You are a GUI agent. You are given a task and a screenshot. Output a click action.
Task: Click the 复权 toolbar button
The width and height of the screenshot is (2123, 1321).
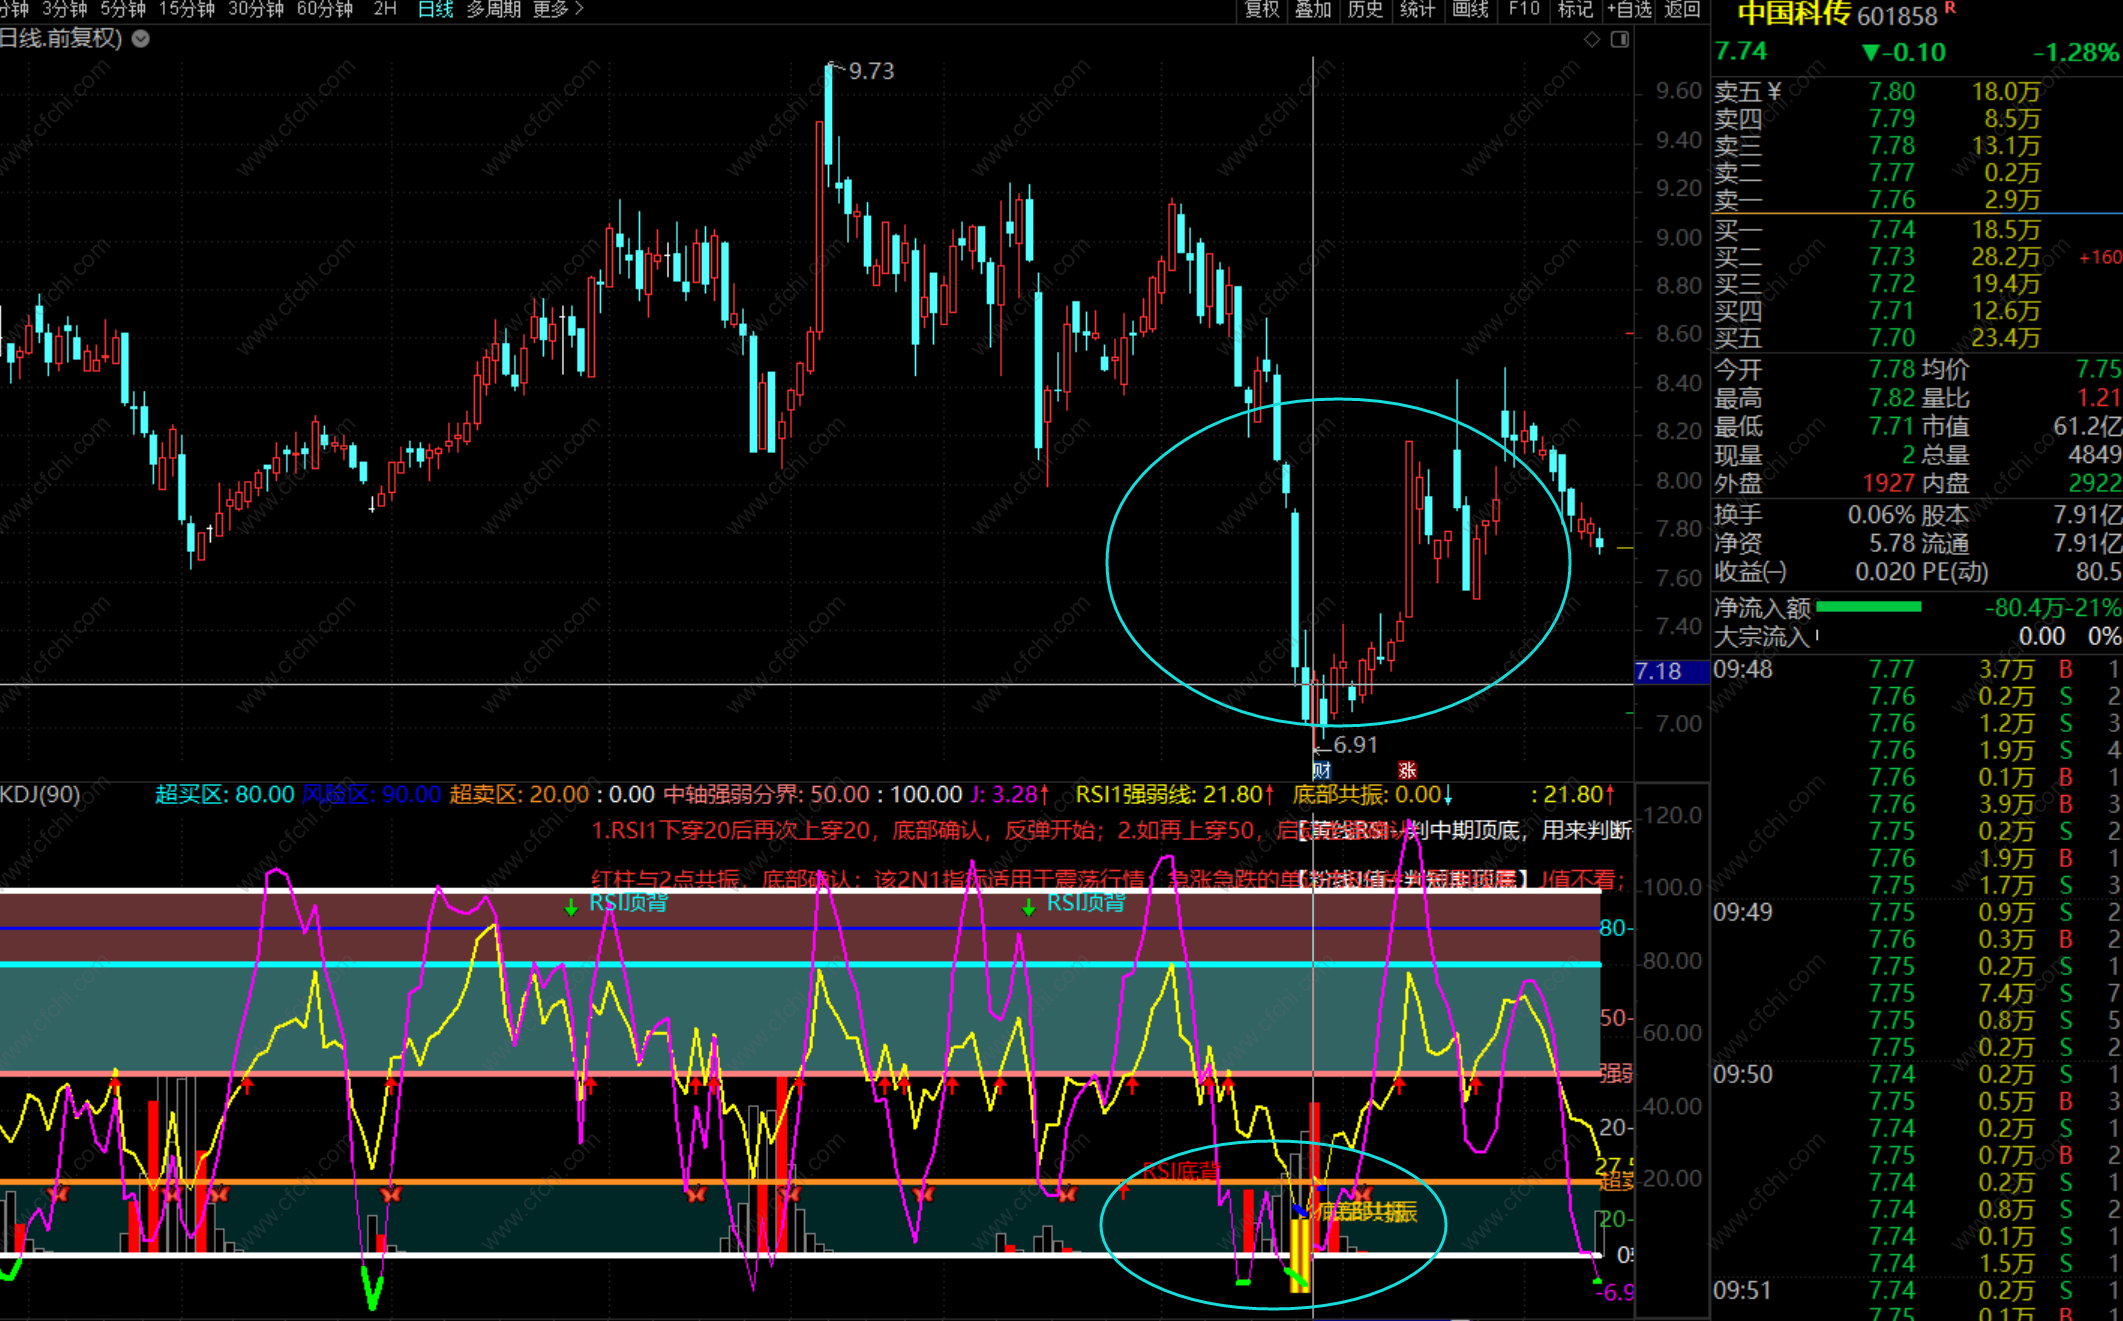click(x=1261, y=10)
